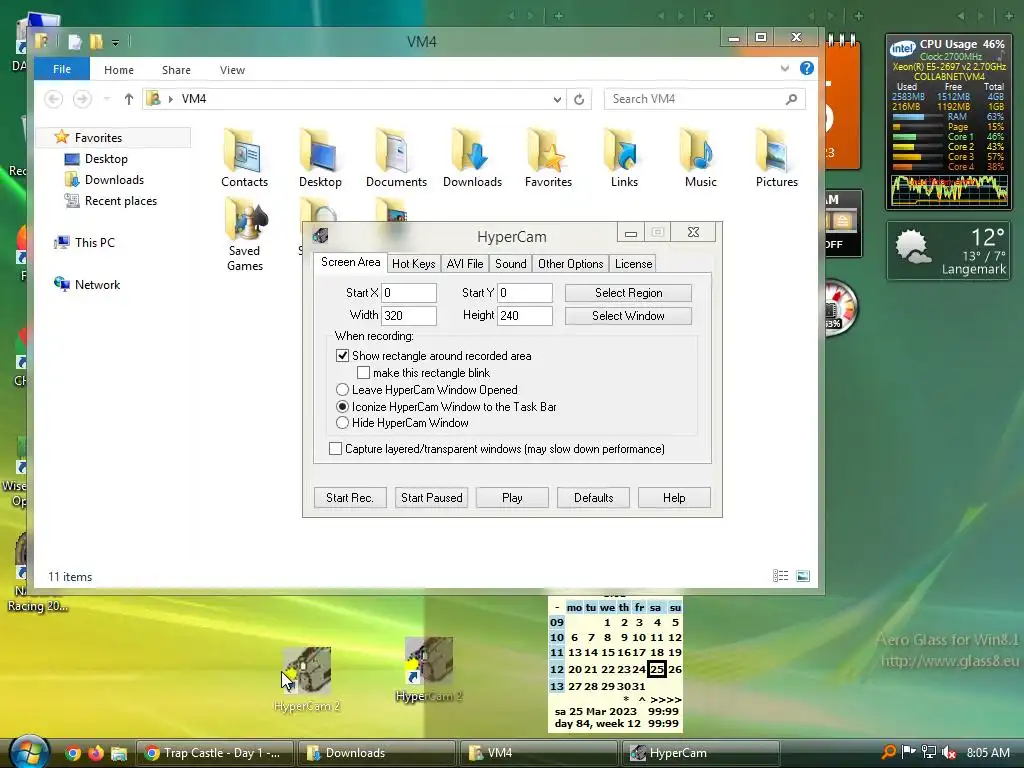Image resolution: width=1024 pixels, height=768 pixels.
Task: Open the Music folder icon
Action: [x=700, y=159]
